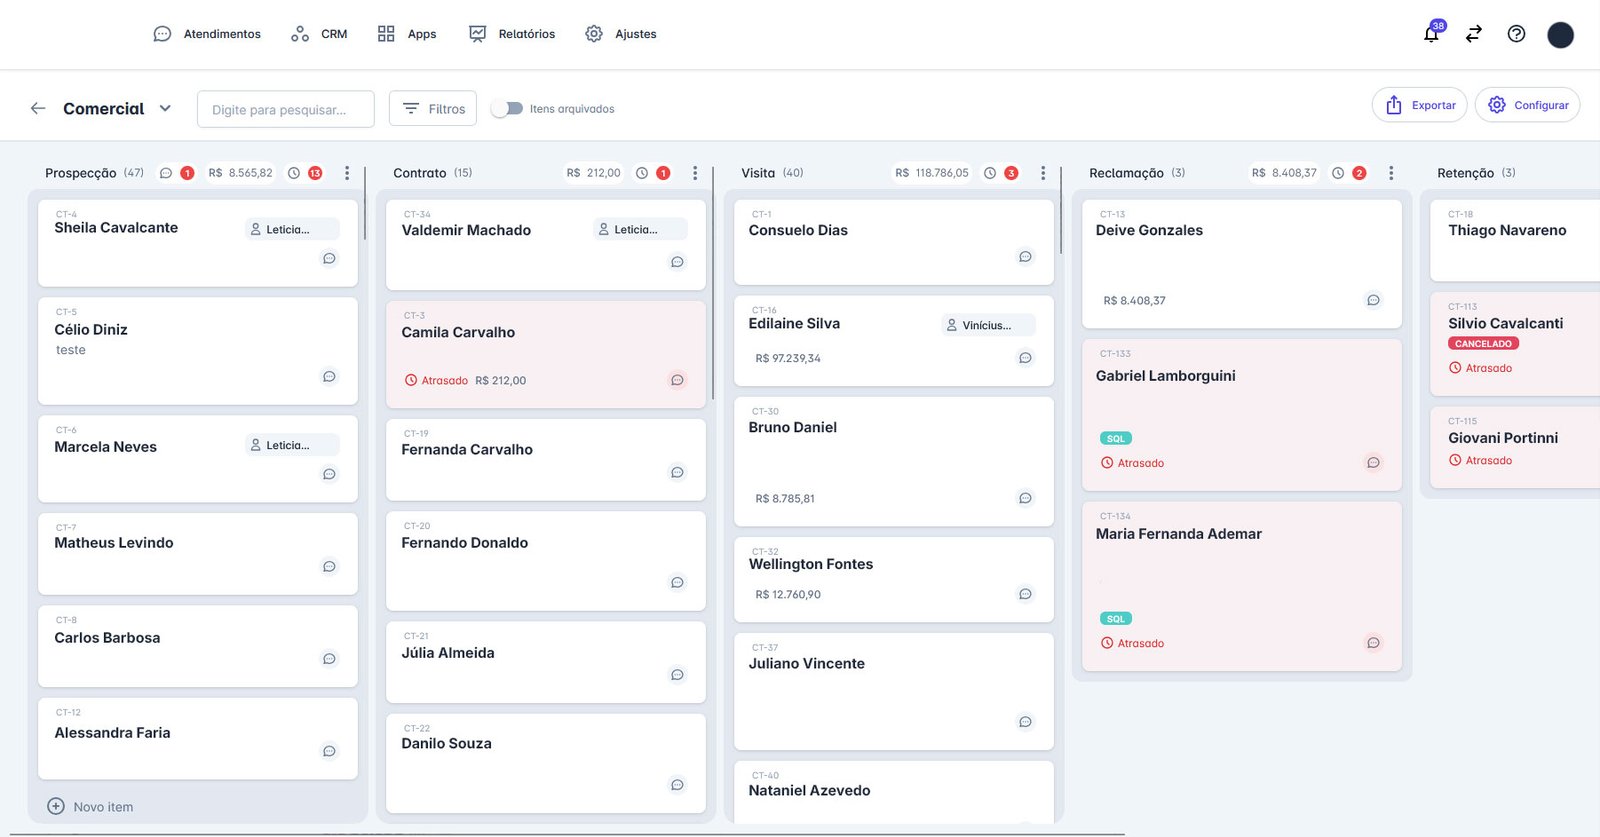Click Leticia assignee on Sheila Cavalcante card
Image resolution: width=1600 pixels, height=837 pixels.
pyautogui.click(x=292, y=229)
